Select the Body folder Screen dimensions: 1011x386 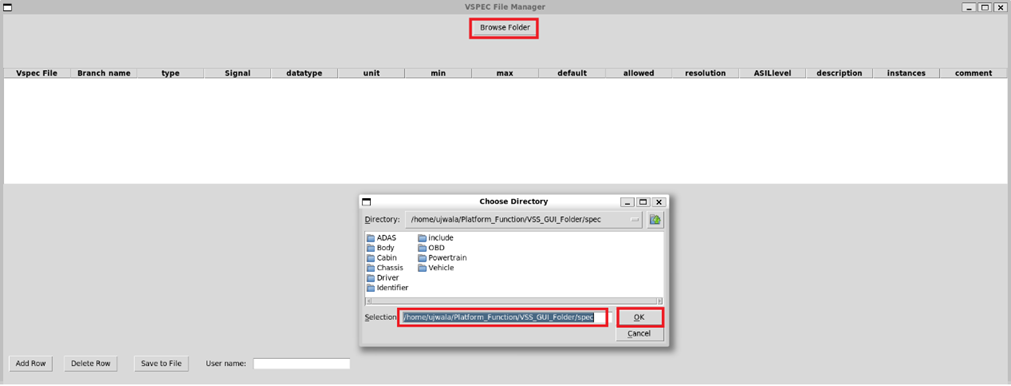pos(380,248)
